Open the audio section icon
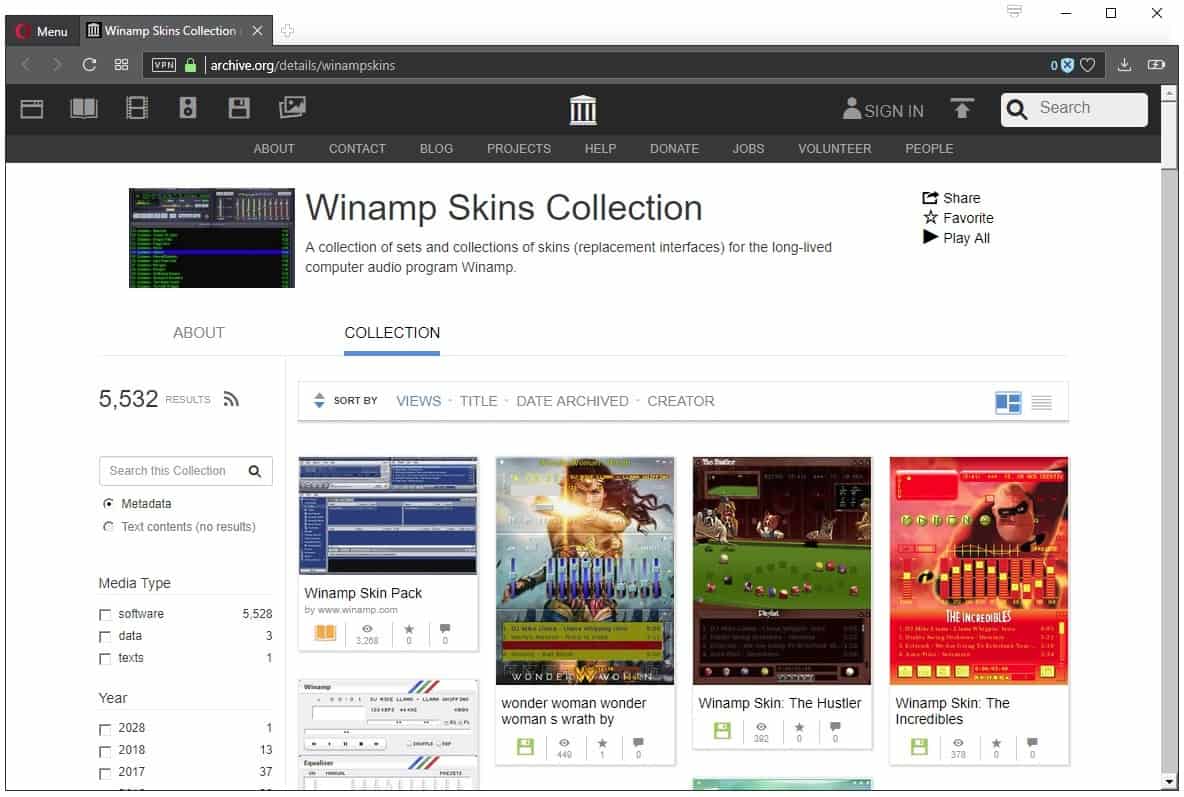Screen dimensions: 1184x797 tap(188, 108)
